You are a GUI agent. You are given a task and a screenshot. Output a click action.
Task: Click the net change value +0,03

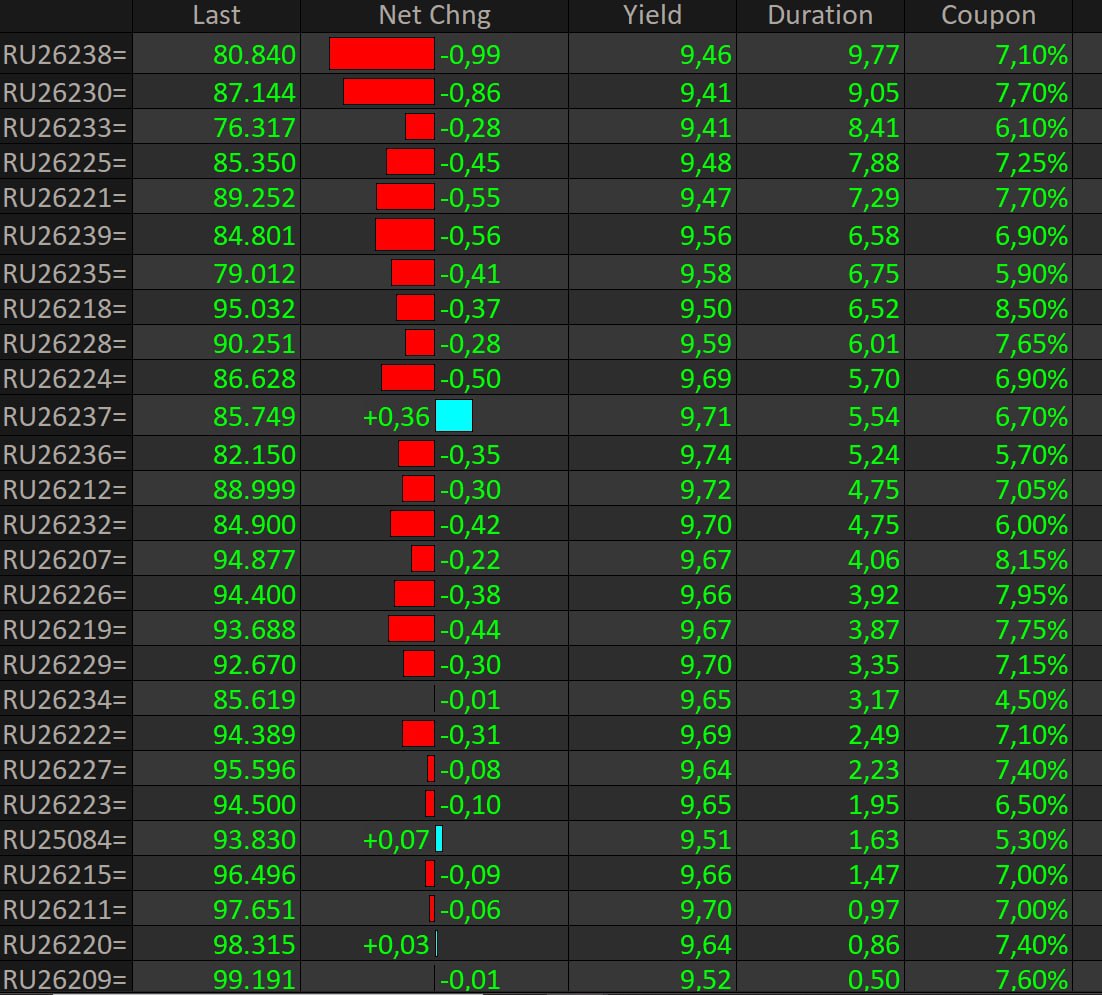pos(396,945)
